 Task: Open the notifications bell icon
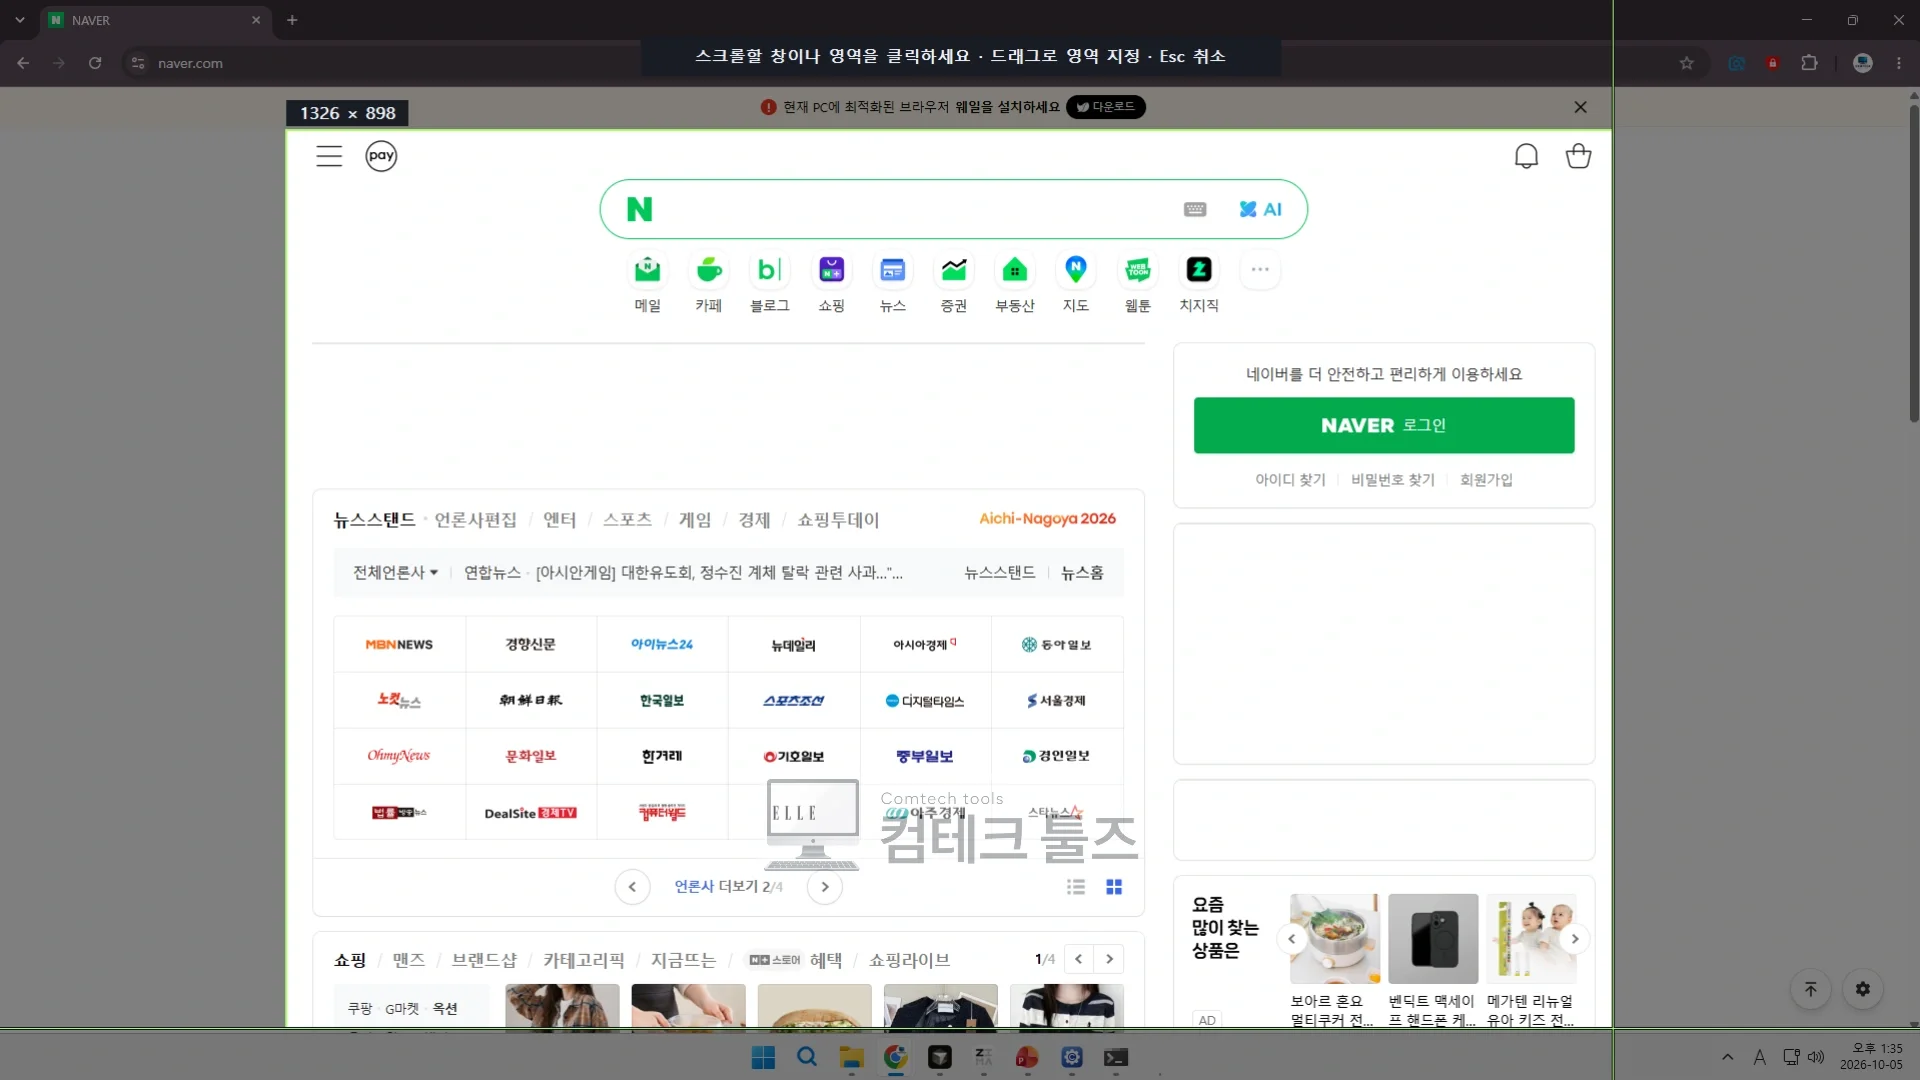click(1526, 156)
